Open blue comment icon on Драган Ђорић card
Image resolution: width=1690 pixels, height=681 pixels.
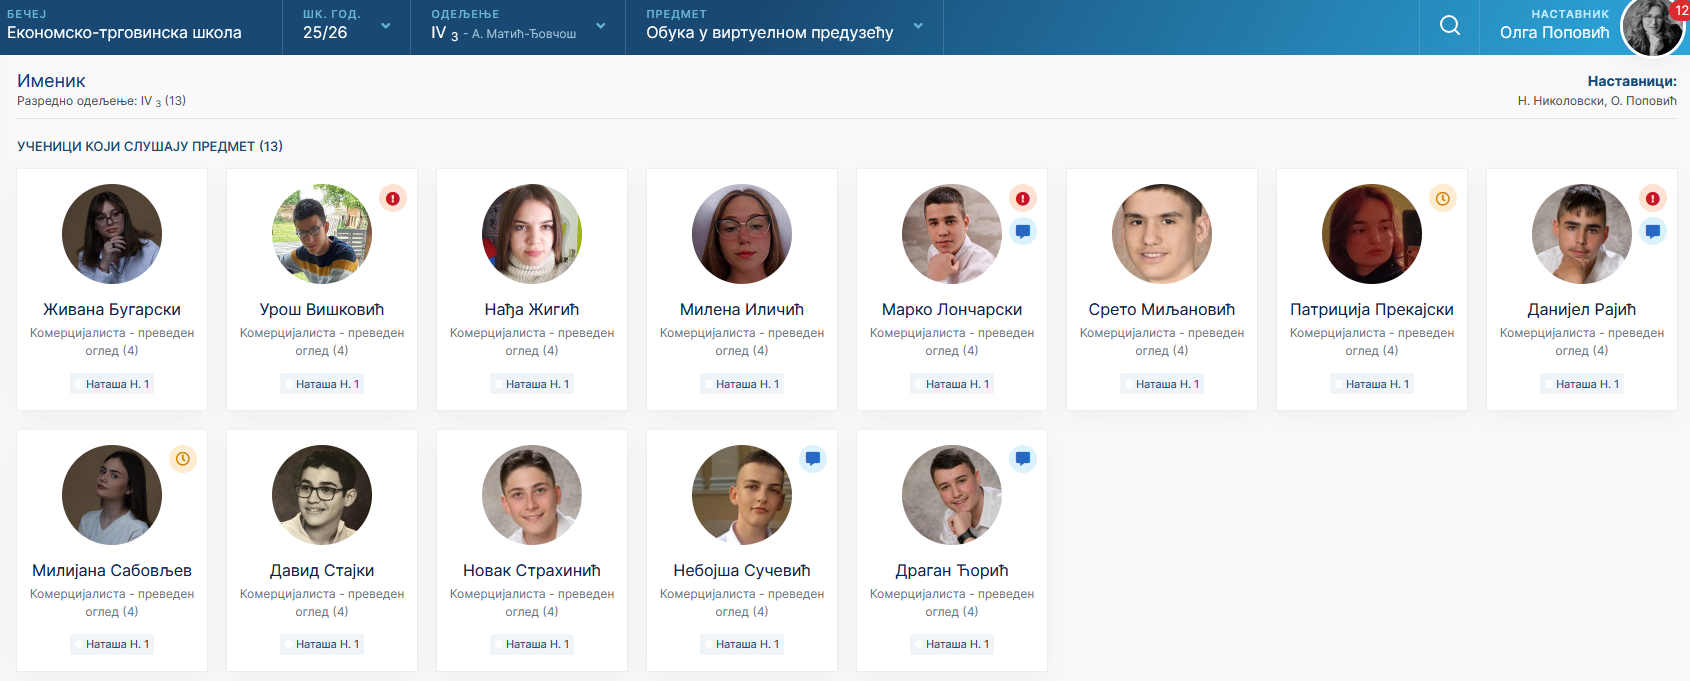pos(1022,459)
